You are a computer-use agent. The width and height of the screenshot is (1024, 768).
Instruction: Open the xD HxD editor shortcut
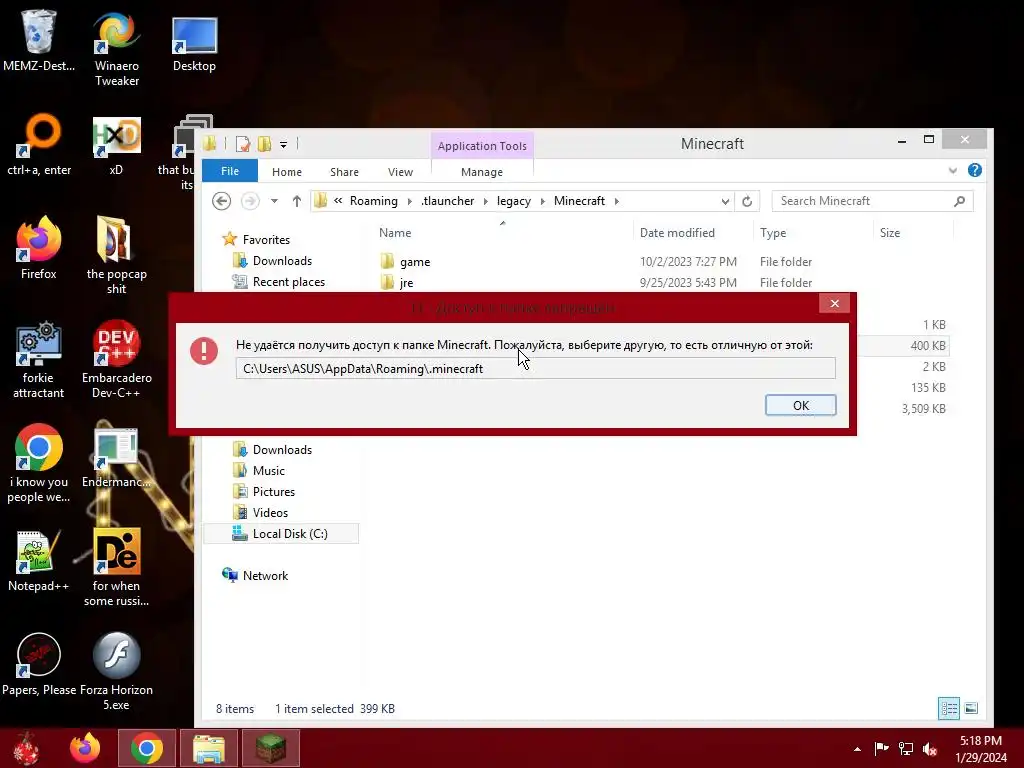click(116, 144)
